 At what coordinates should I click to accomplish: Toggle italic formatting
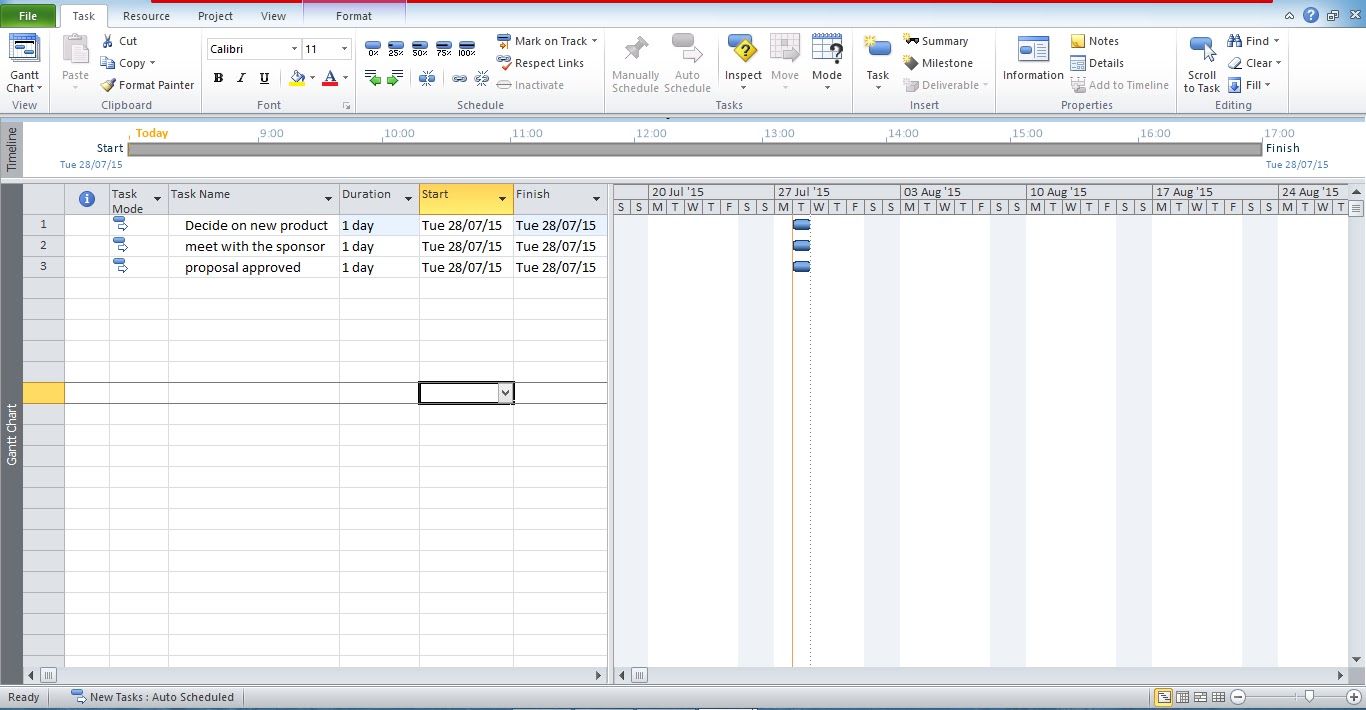(240, 77)
